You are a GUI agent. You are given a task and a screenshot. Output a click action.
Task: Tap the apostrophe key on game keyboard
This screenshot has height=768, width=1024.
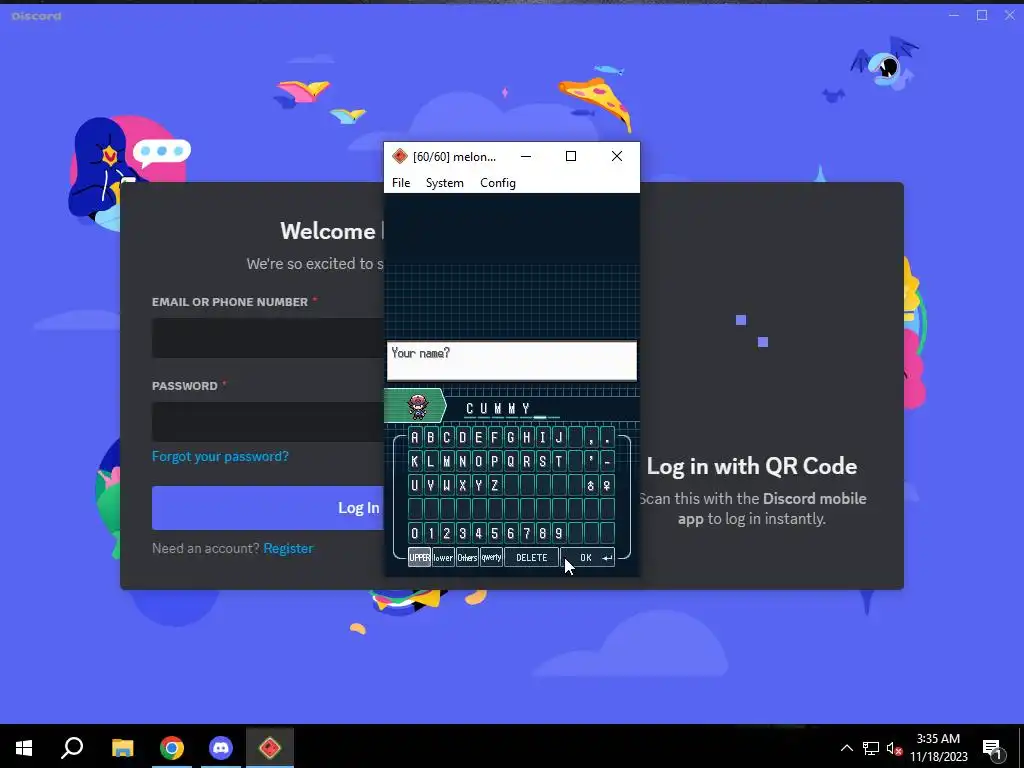pyautogui.click(x=591, y=461)
